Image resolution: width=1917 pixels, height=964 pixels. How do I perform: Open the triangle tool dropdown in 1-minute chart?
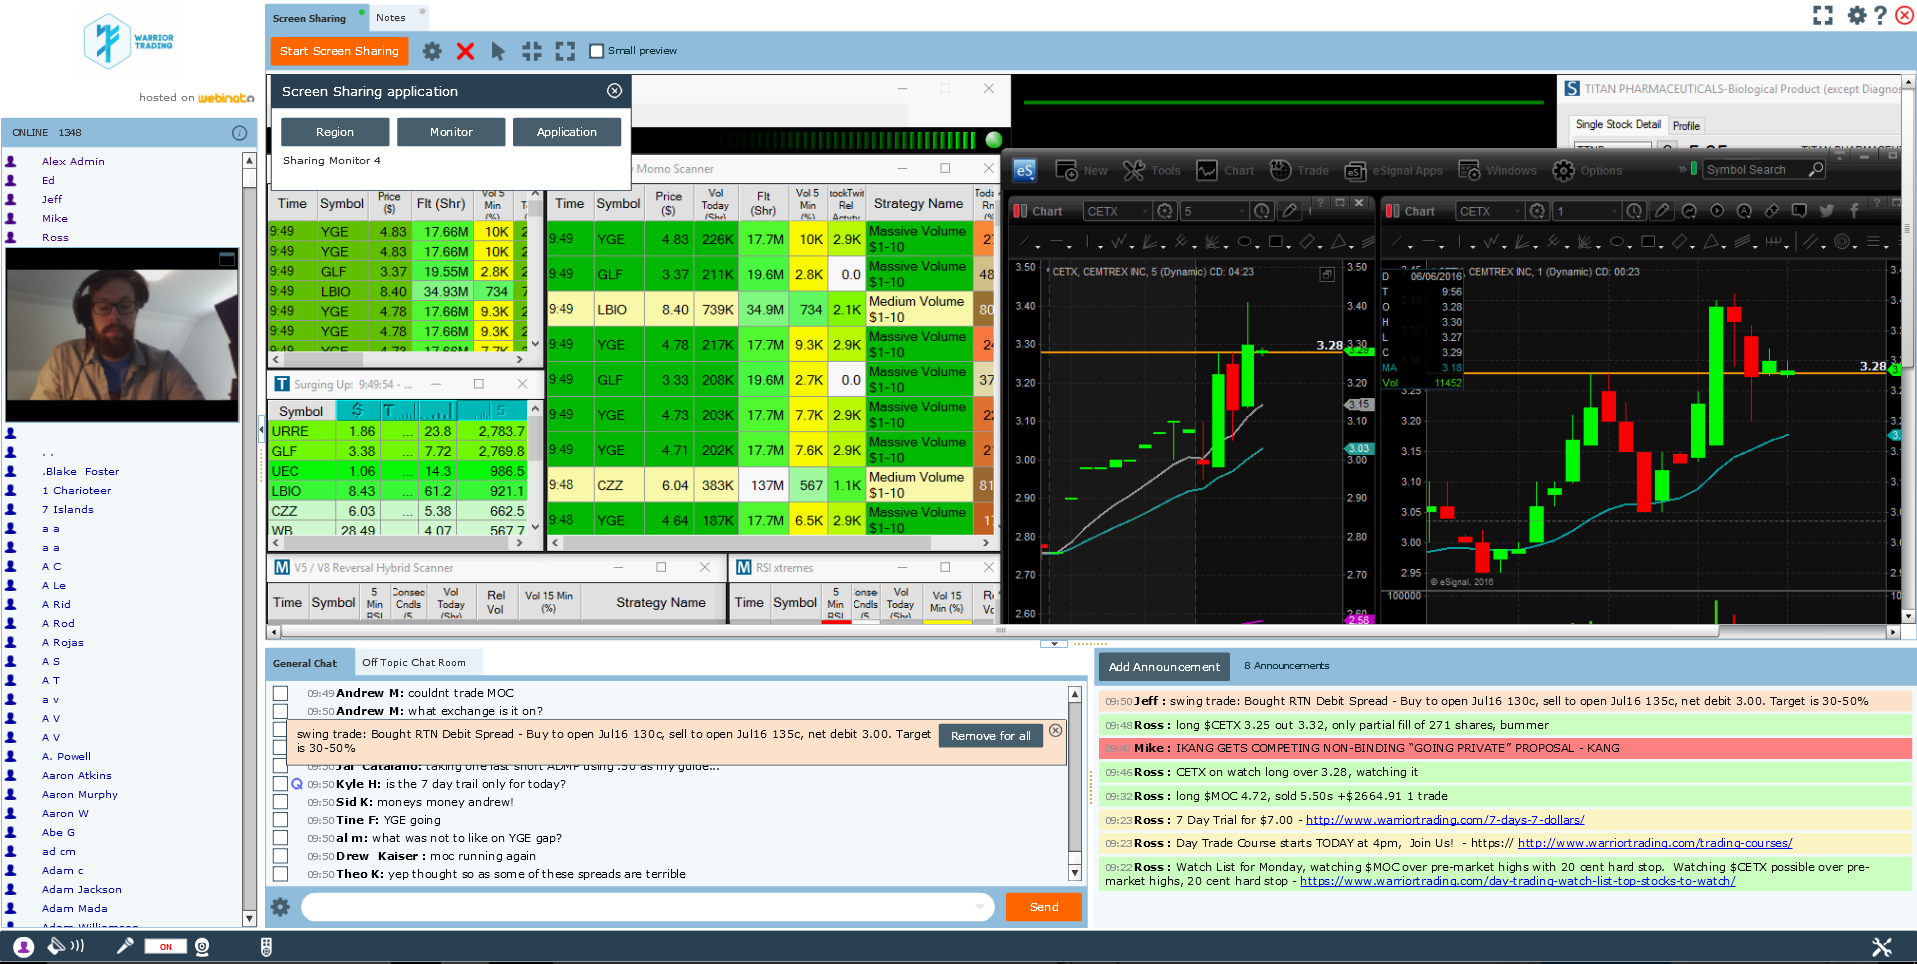point(1725,245)
